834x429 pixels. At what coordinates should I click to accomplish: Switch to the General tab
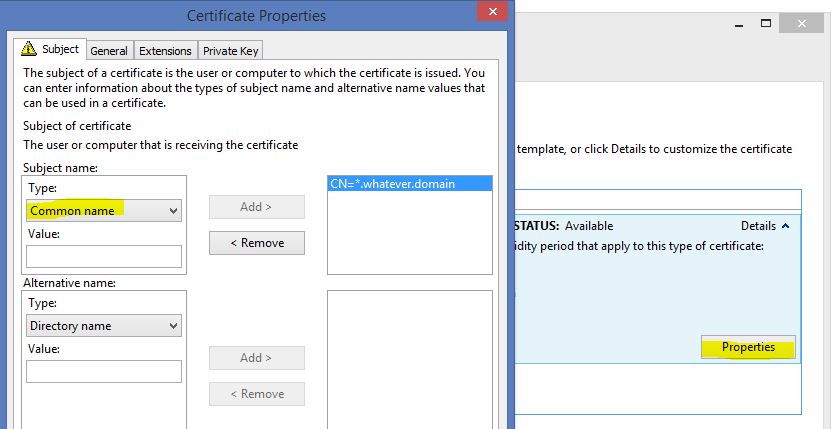click(x=108, y=51)
